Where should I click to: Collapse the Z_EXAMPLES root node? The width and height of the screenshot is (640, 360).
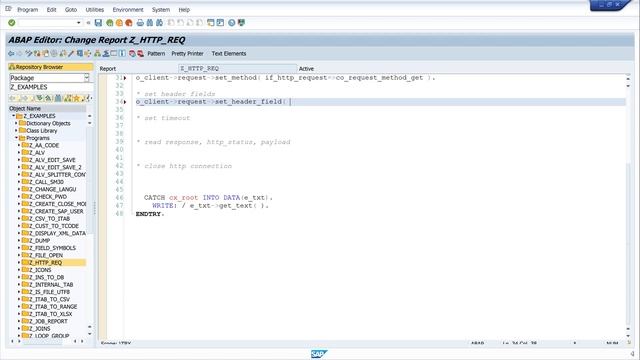tap(13, 116)
